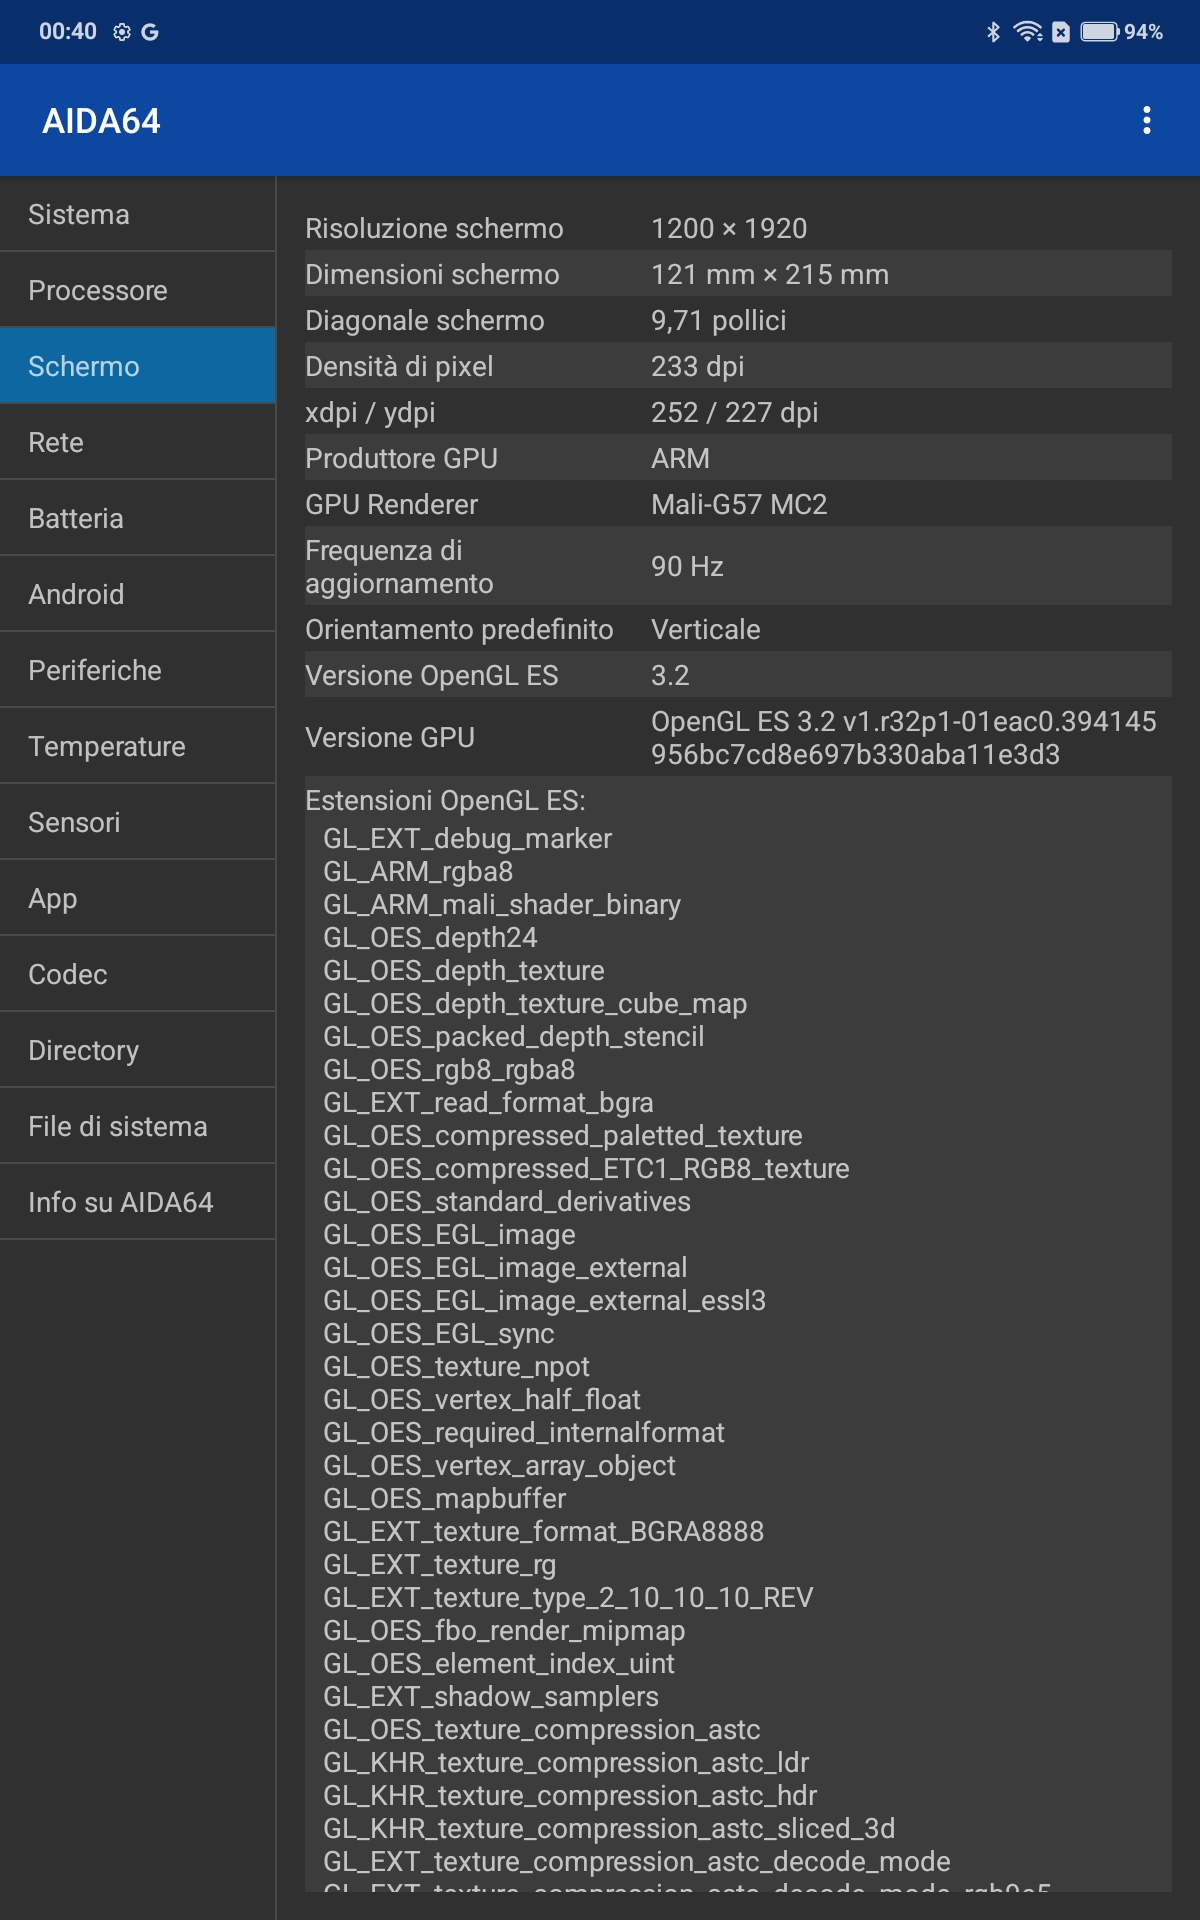Tap the GL_OES_texture_npot line
This screenshot has height=1920, width=1200.
456,1366
